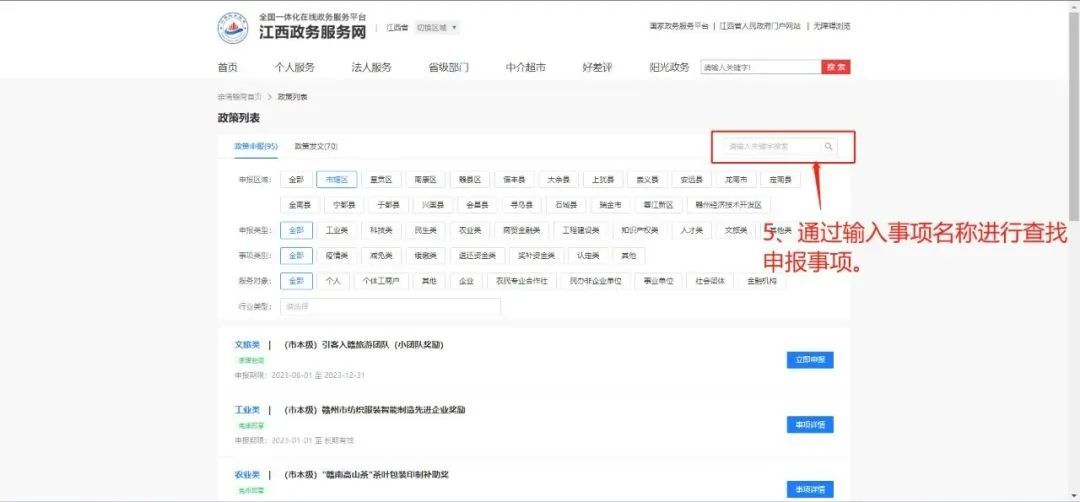The image size is (1080, 502).
Task: Open 中介超市 navigation item
Action: click(x=526, y=67)
